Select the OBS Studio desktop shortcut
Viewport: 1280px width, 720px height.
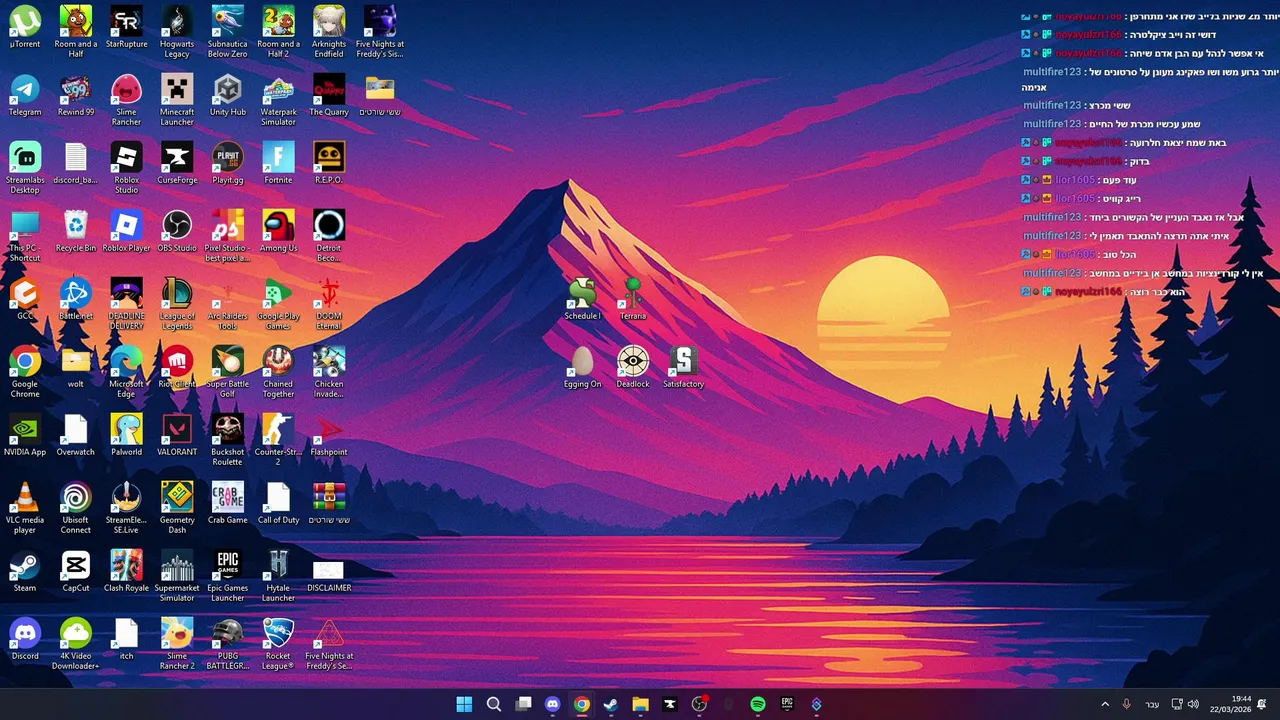[177, 232]
